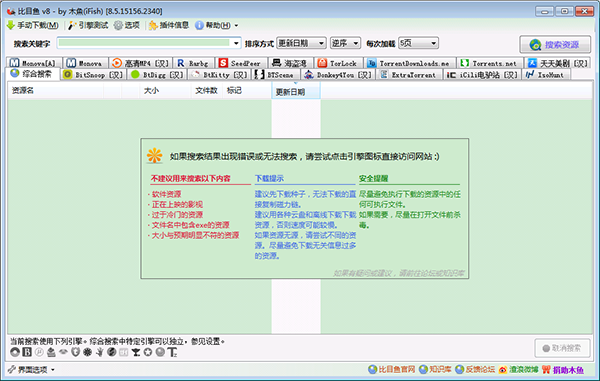Click the faded square engine icon
Image resolution: width=600 pixels, height=381 pixels.
(x=124, y=352)
